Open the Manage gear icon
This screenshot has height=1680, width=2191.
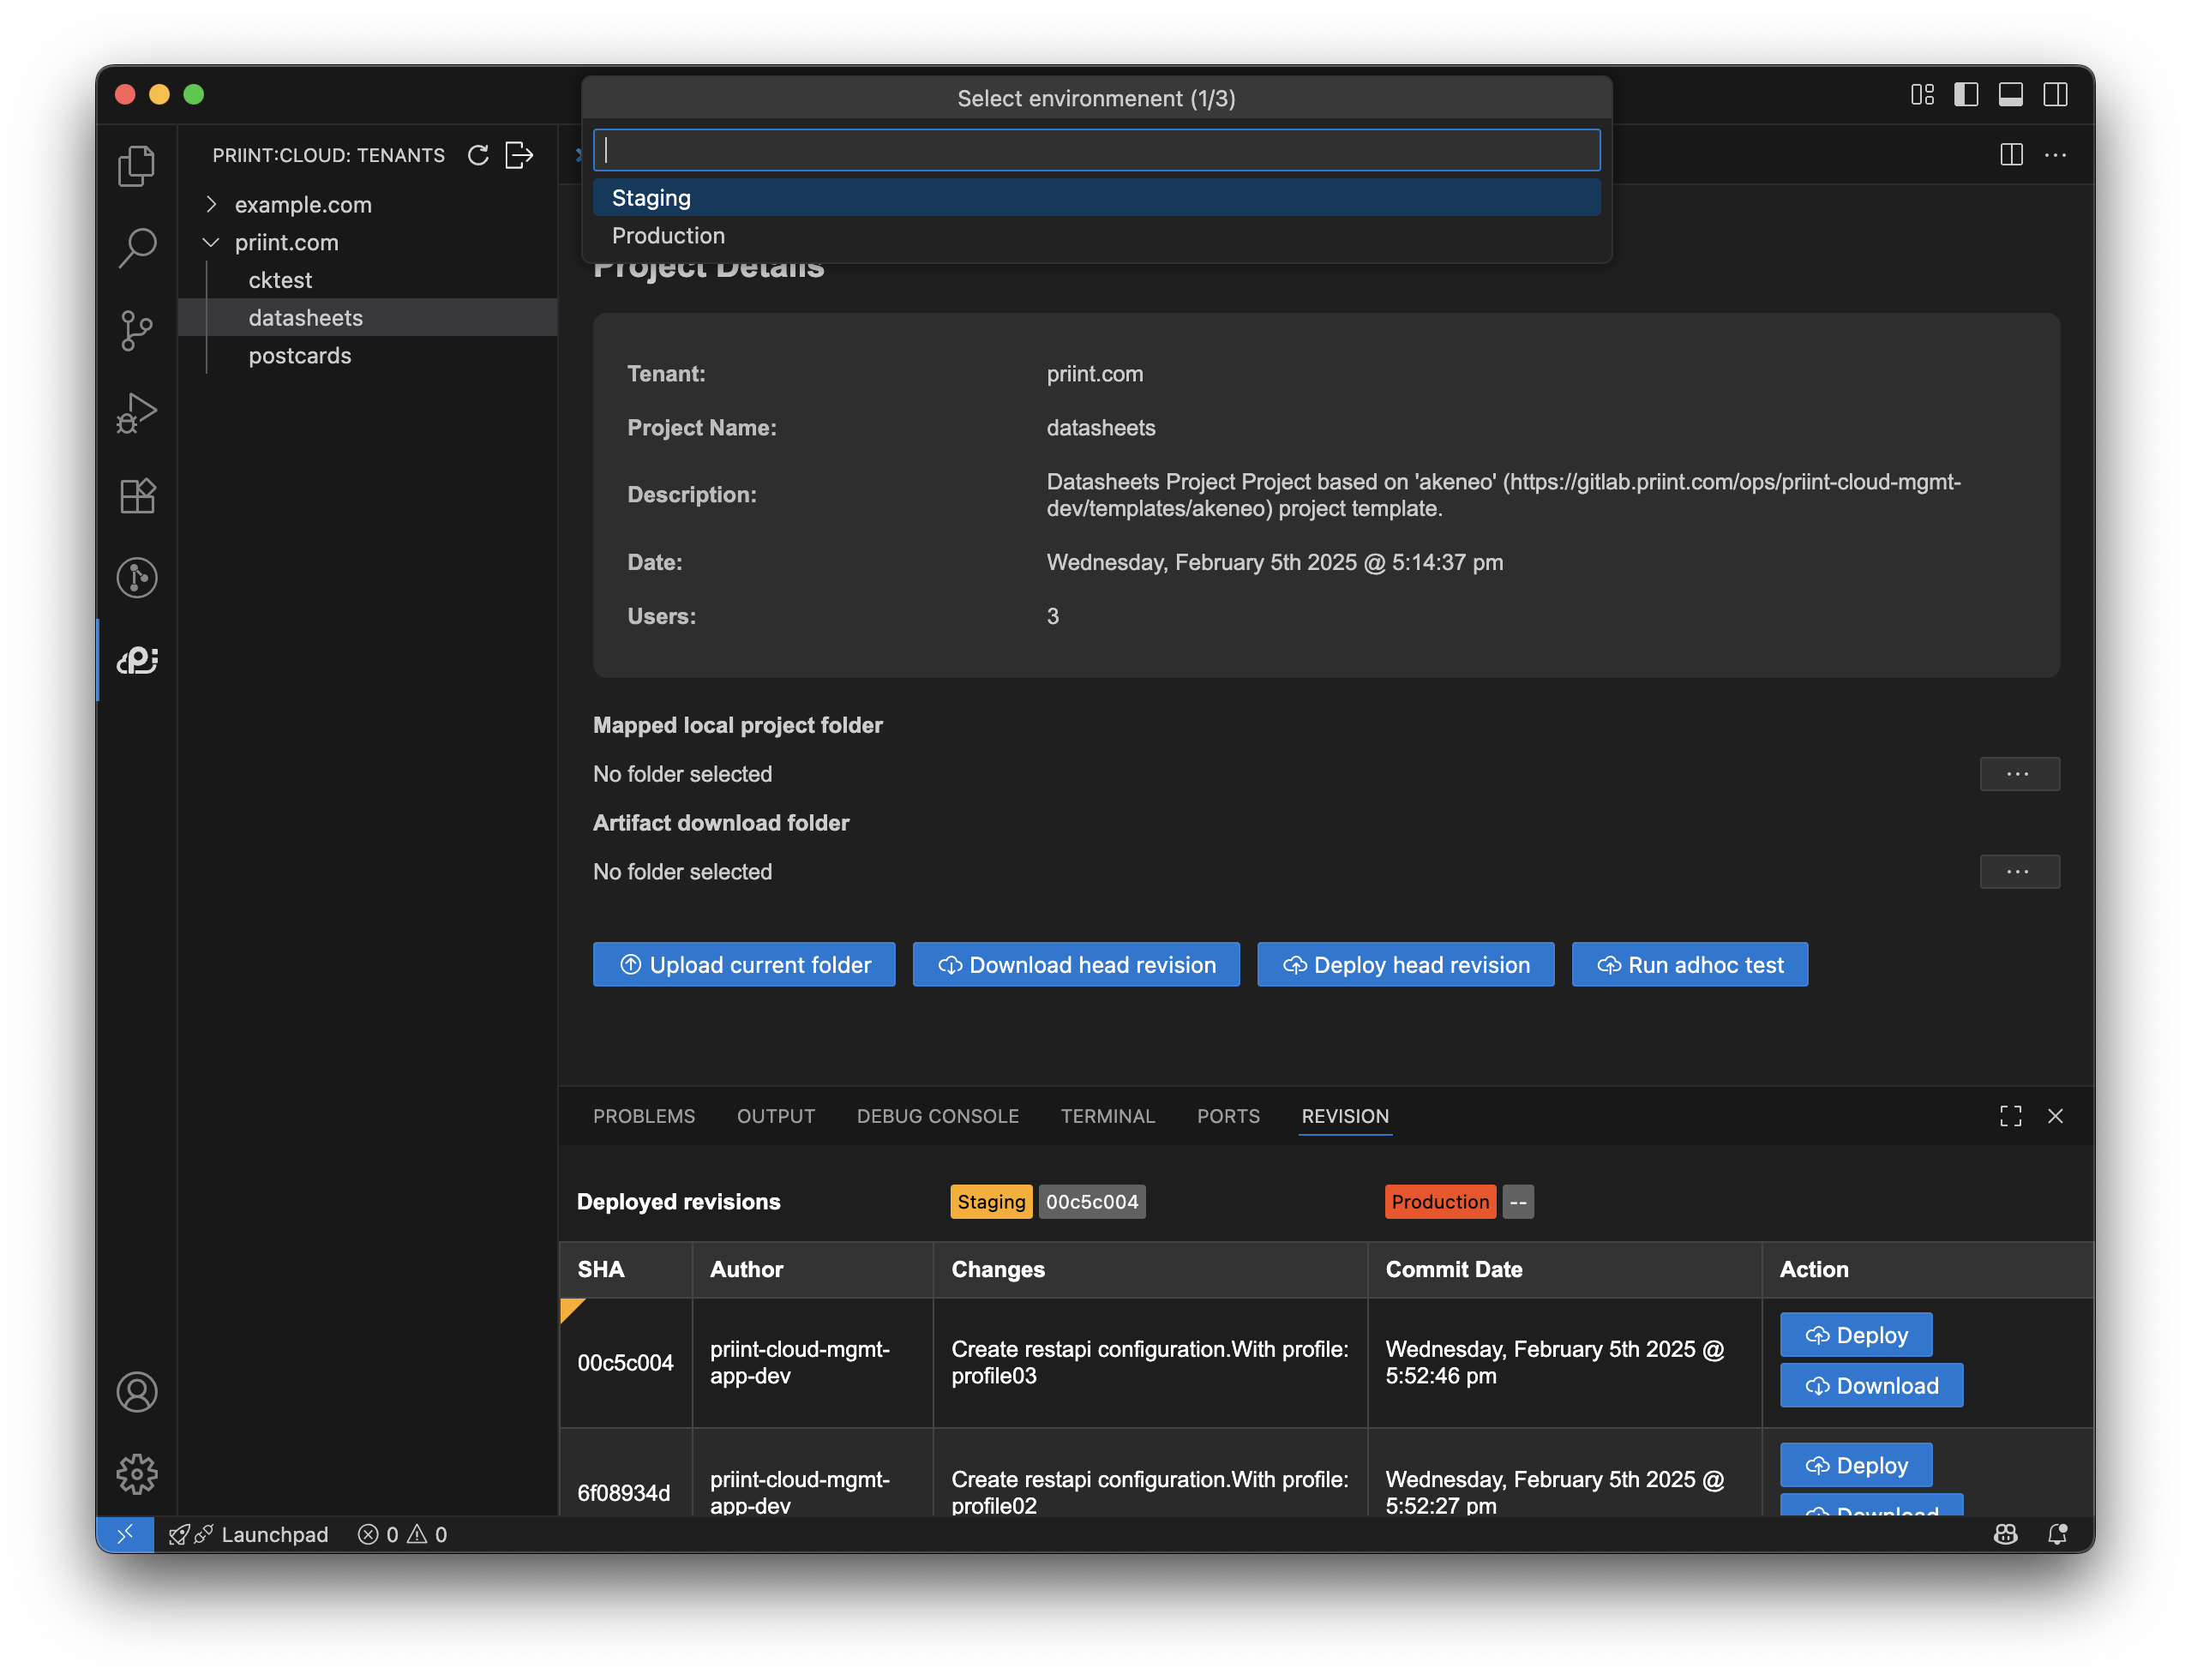[x=137, y=1473]
